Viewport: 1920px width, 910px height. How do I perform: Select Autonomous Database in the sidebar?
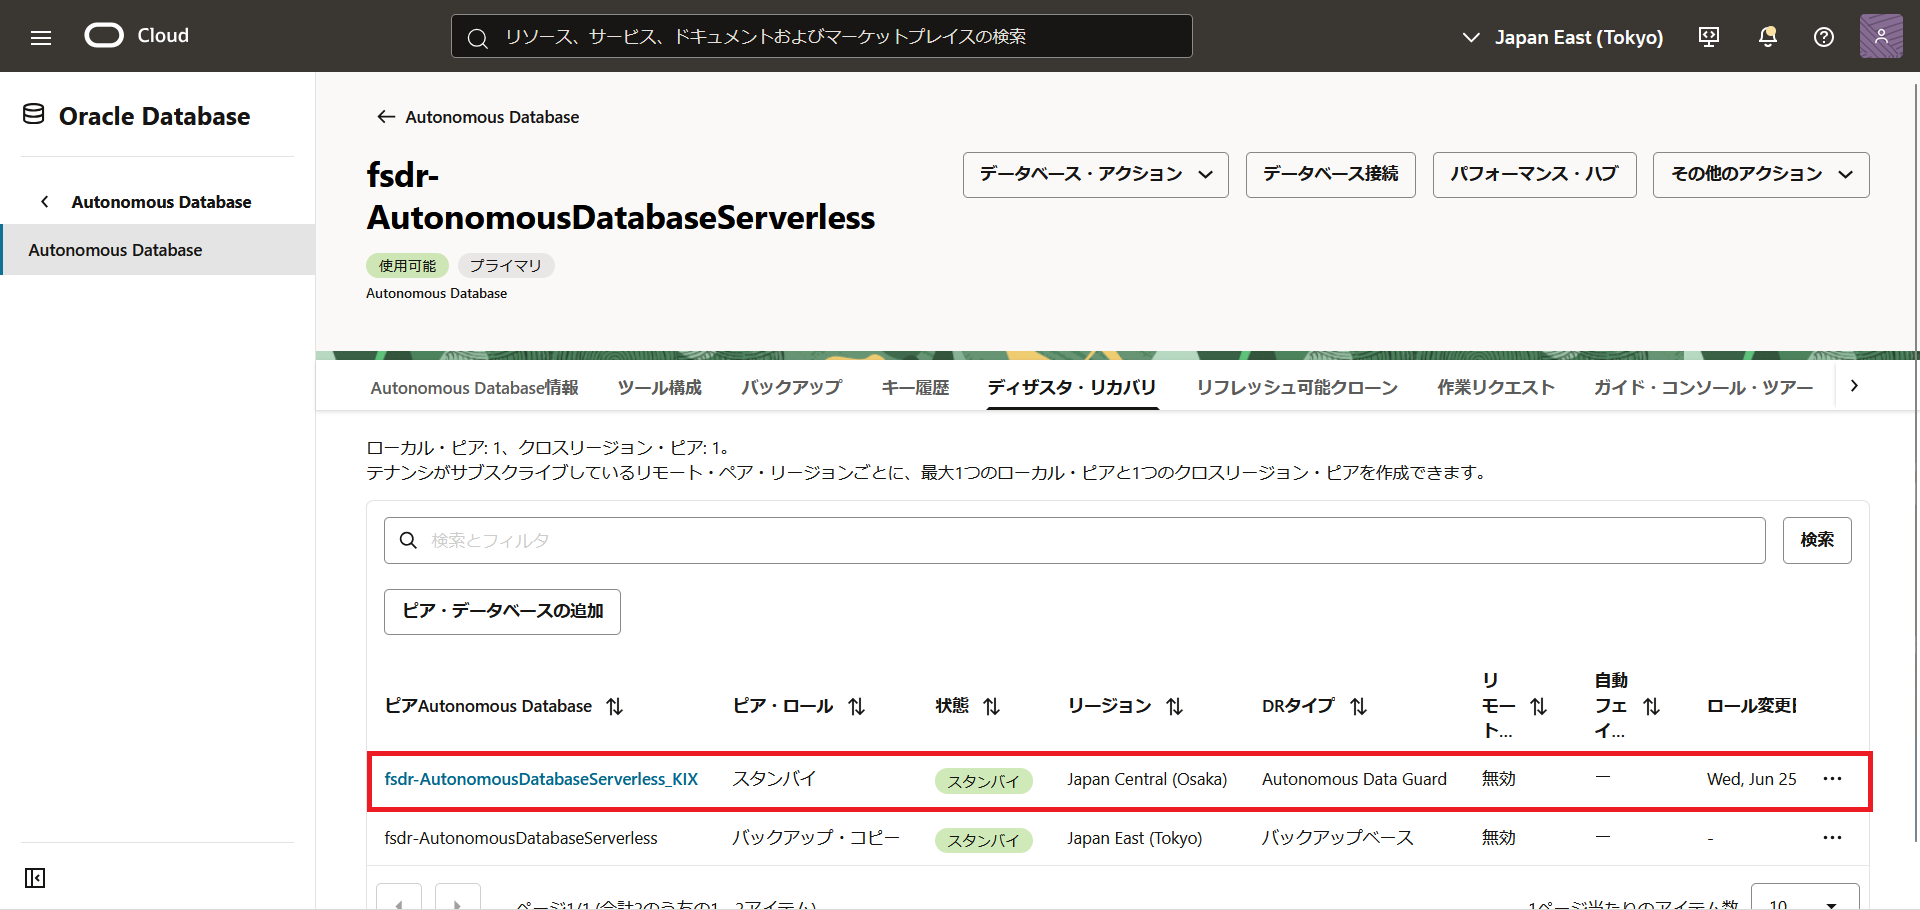tap(158, 250)
